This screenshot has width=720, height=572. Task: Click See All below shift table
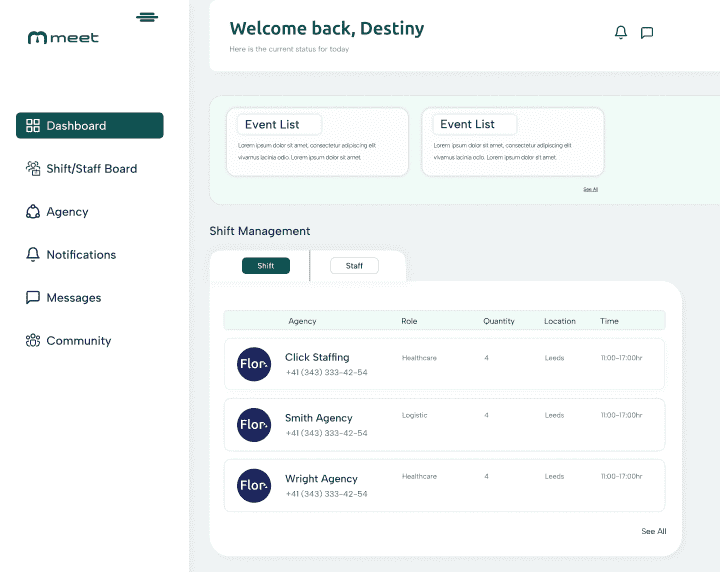tap(653, 532)
